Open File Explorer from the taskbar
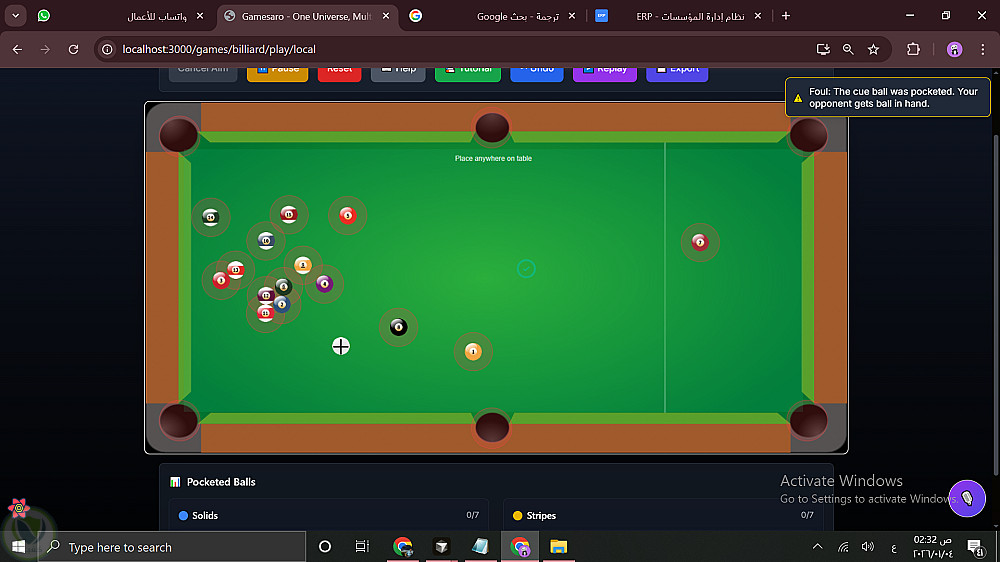 559,547
